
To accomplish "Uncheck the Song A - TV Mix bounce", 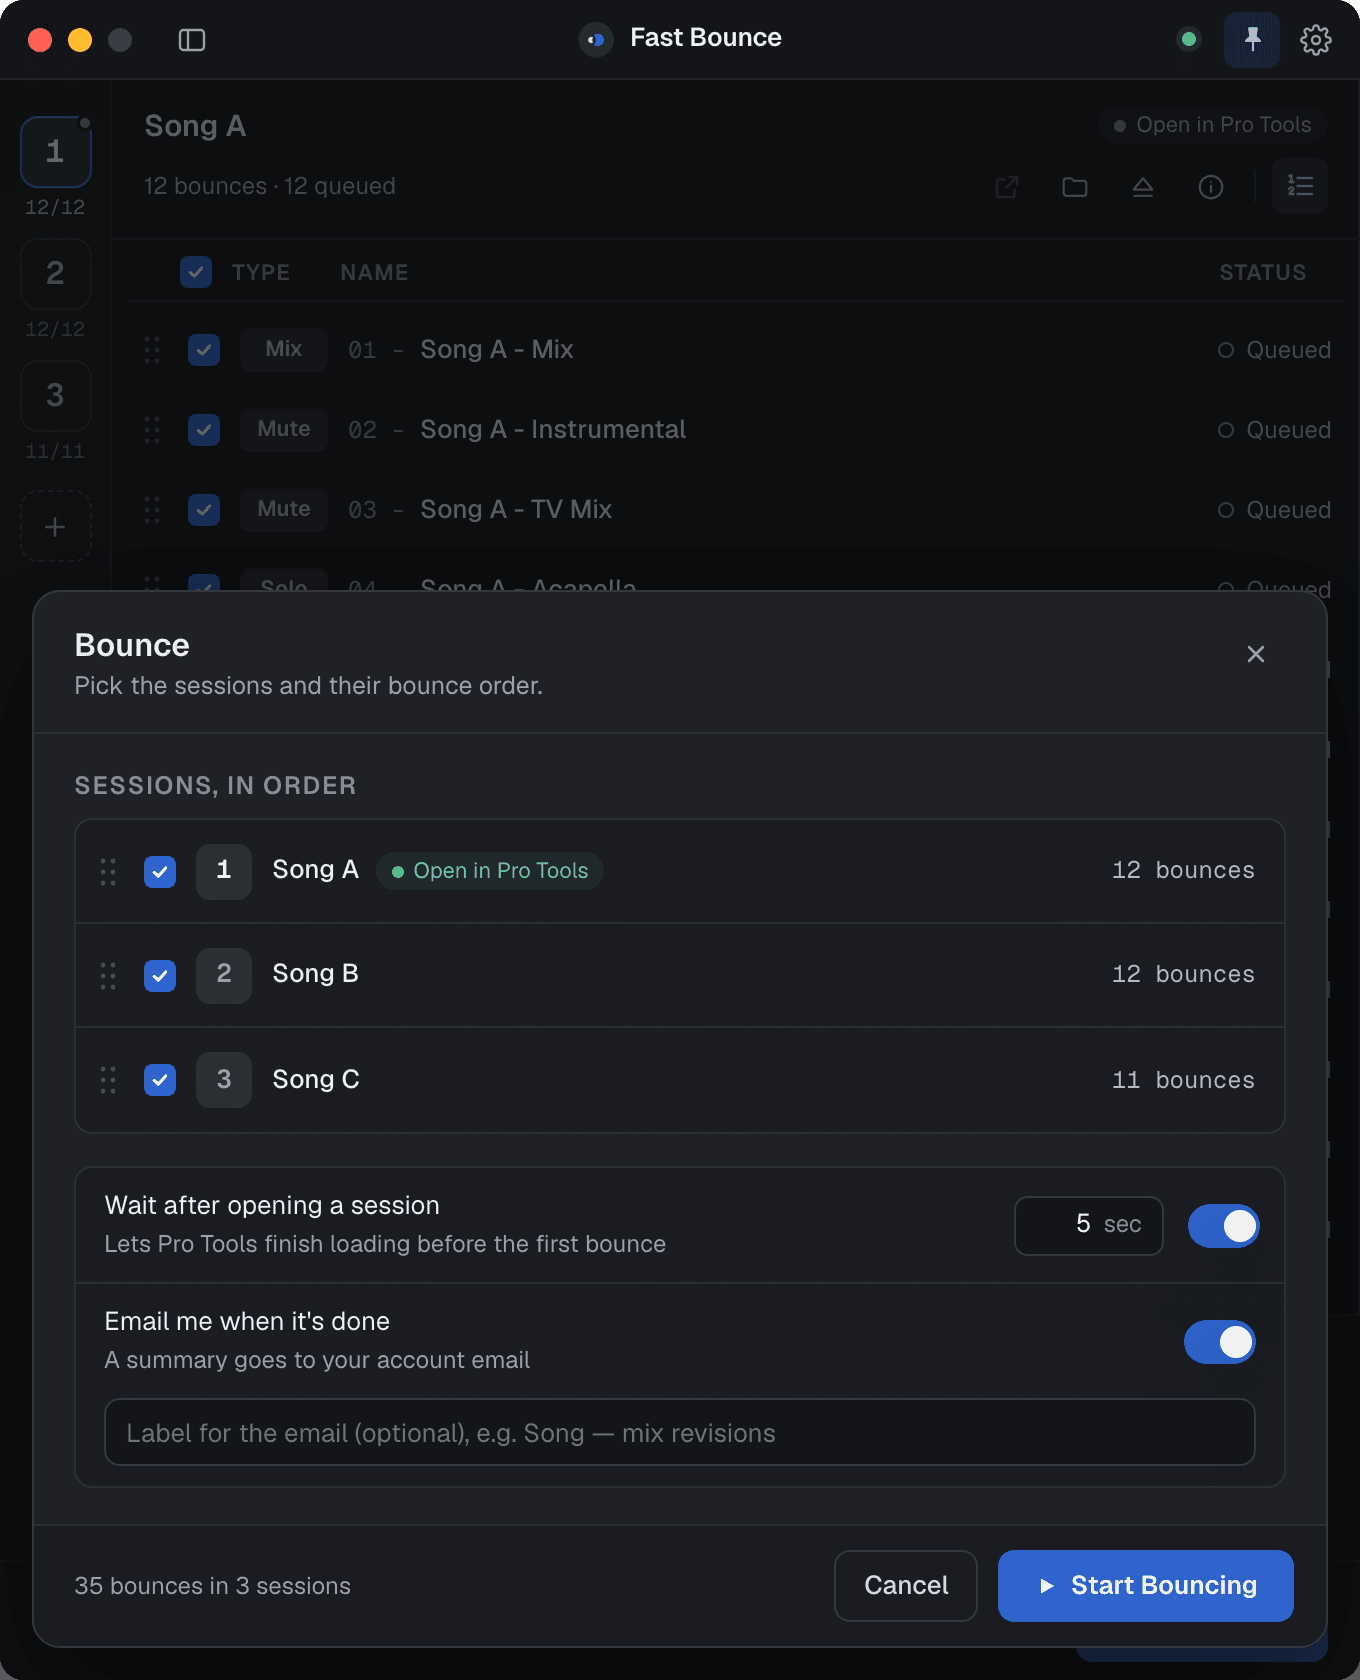I will tap(204, 510).
